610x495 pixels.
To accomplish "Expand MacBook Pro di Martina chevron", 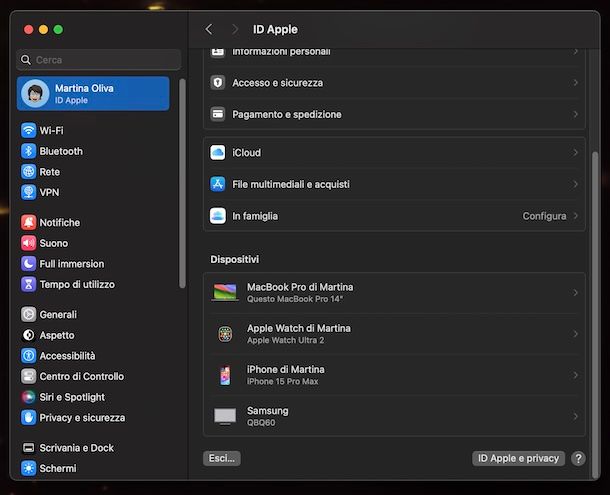I will (575, 293).
